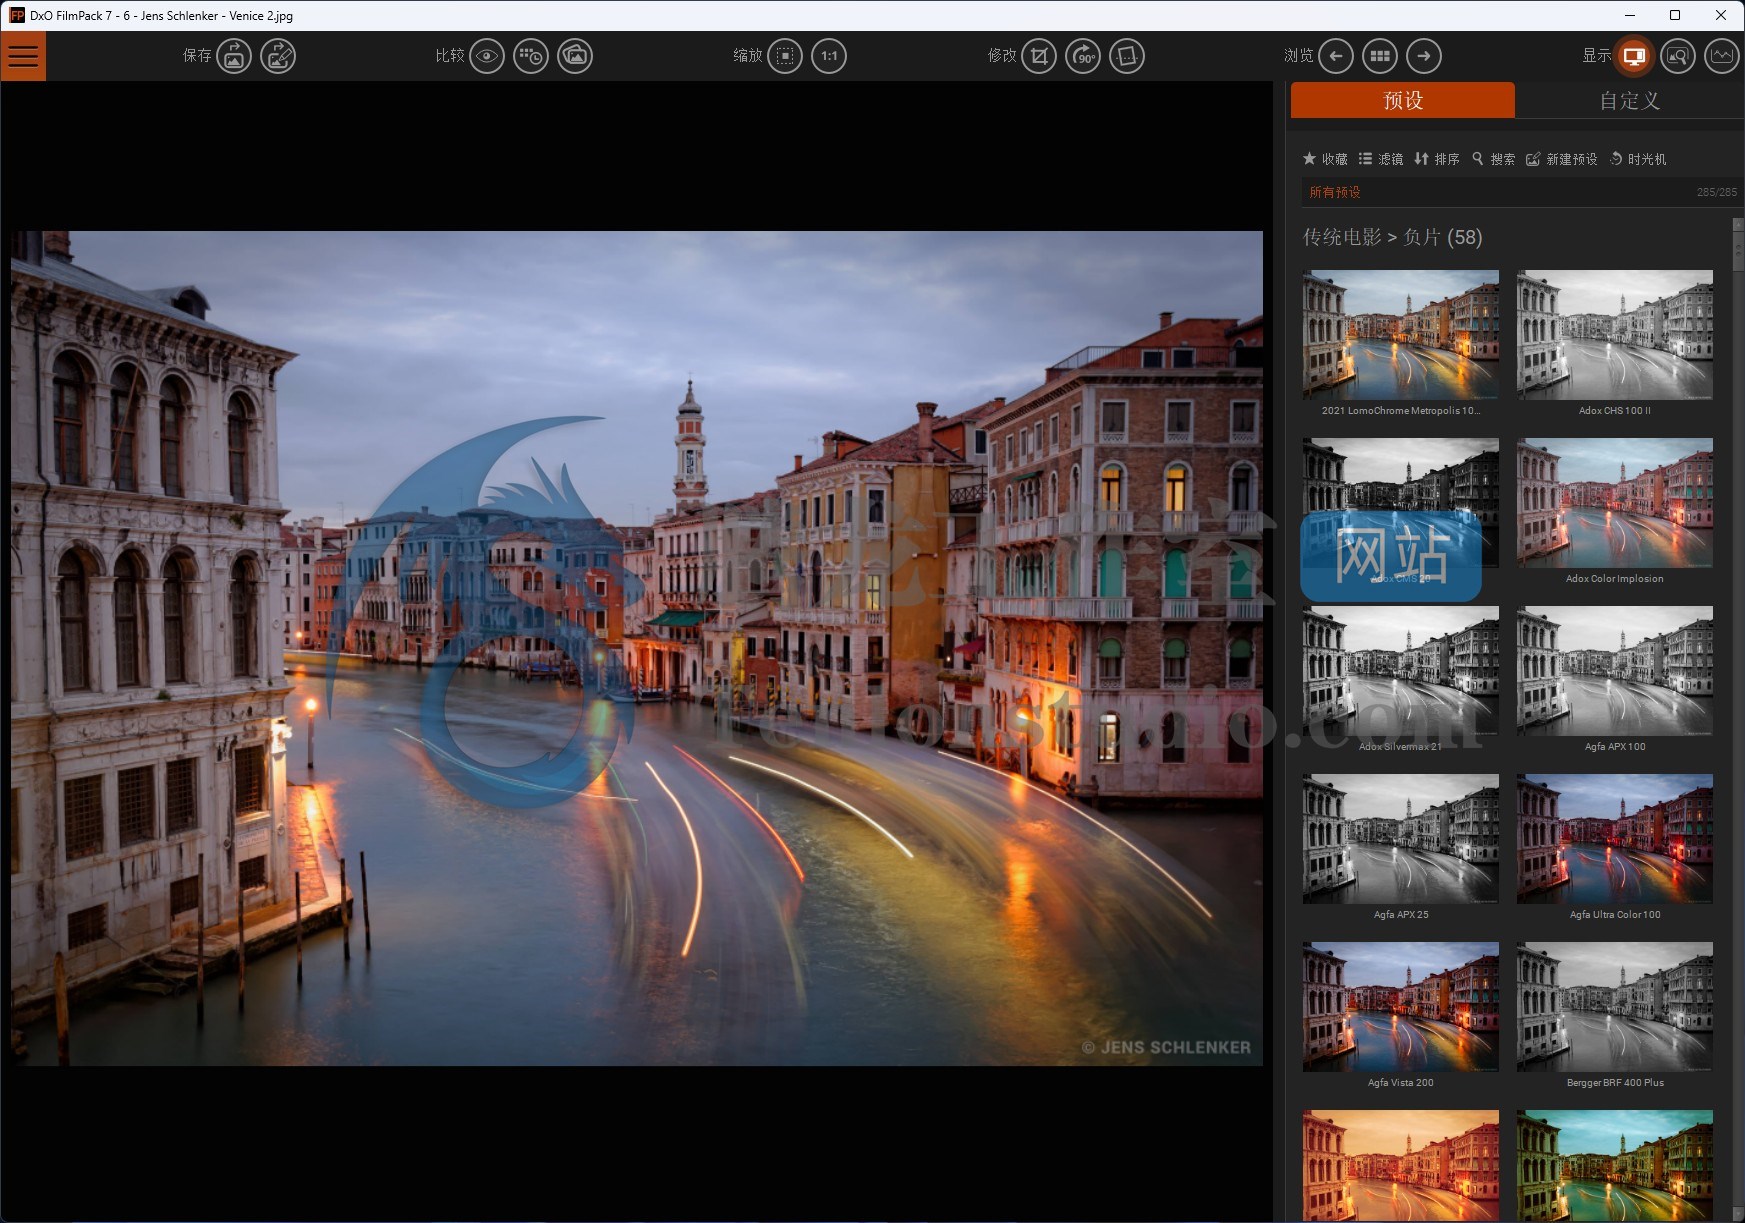Rotate the image 90 degrees
The image size is (1745, 1223).
pyautogui.click(x=1083, y=56)
